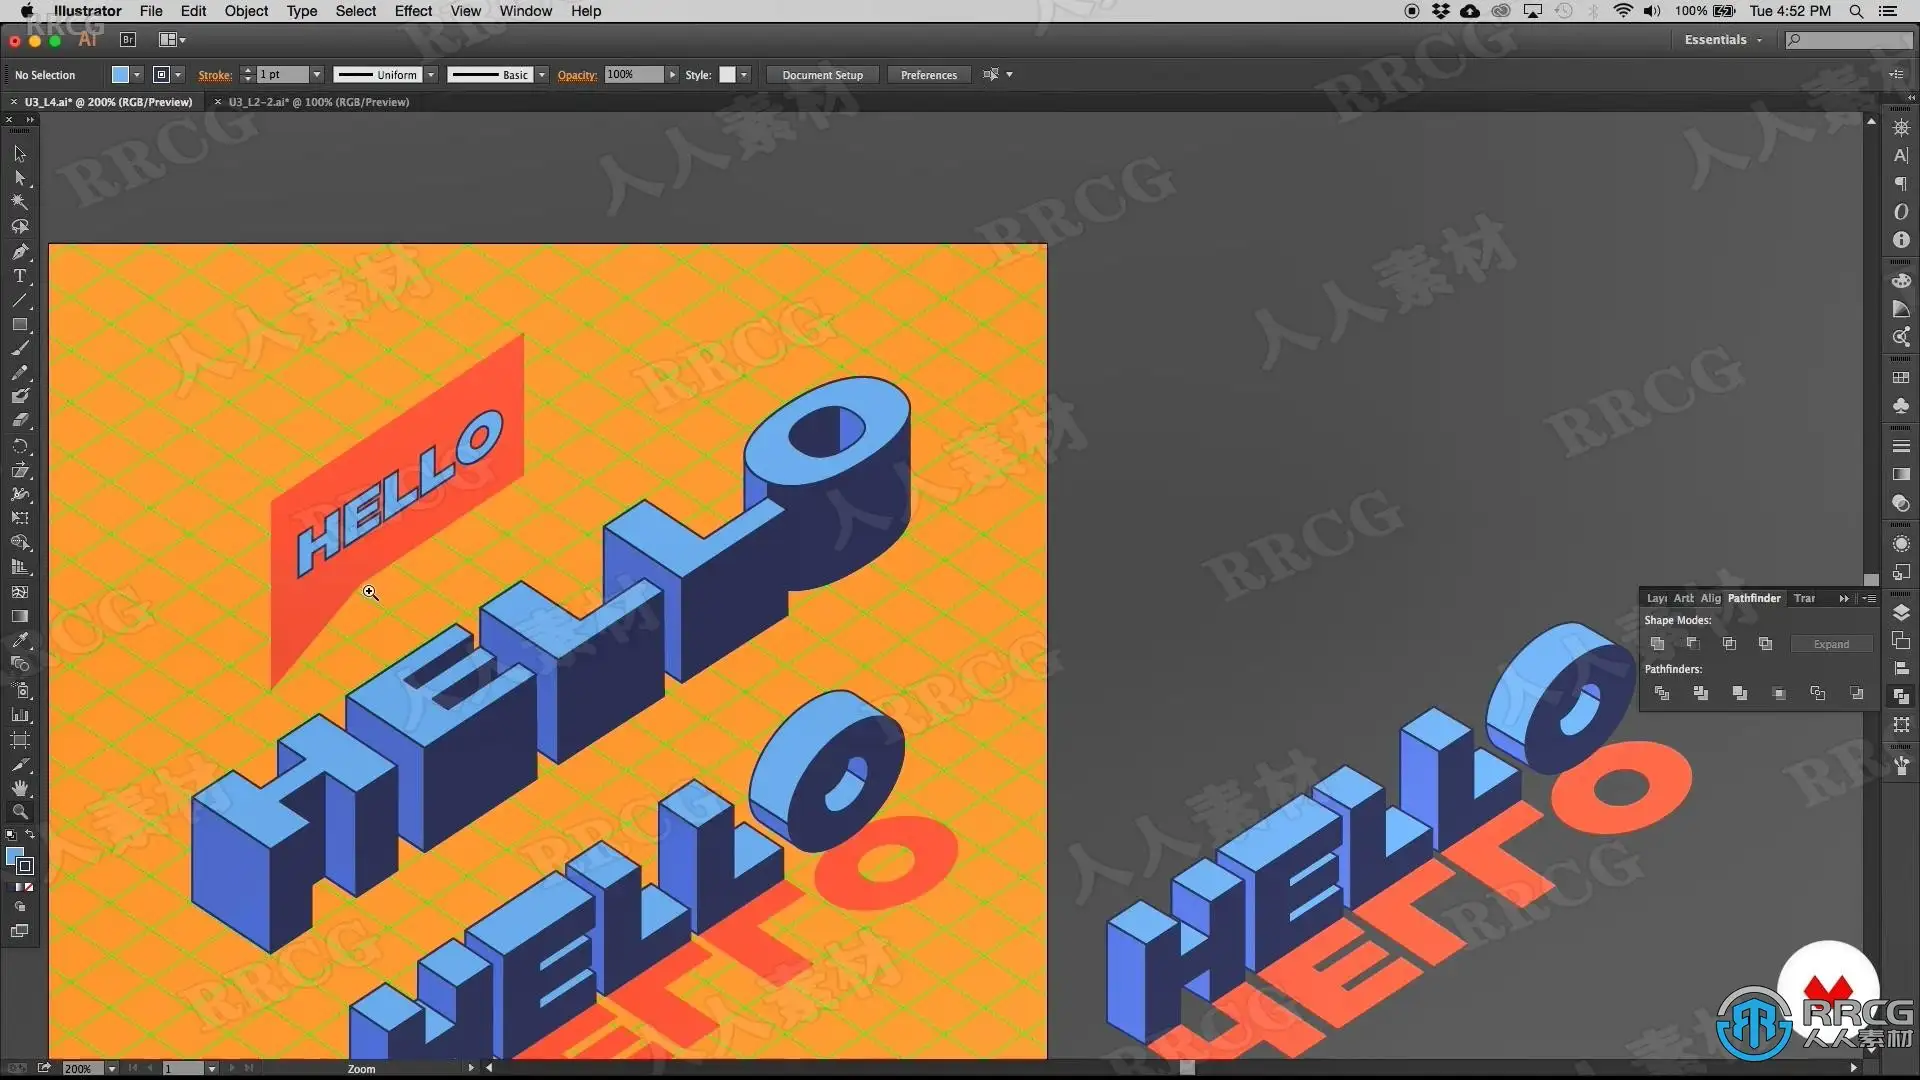This screenshot has height=1080, width=1920.
Task: Click the Exclude shape mode icon
Action: 1765,644
